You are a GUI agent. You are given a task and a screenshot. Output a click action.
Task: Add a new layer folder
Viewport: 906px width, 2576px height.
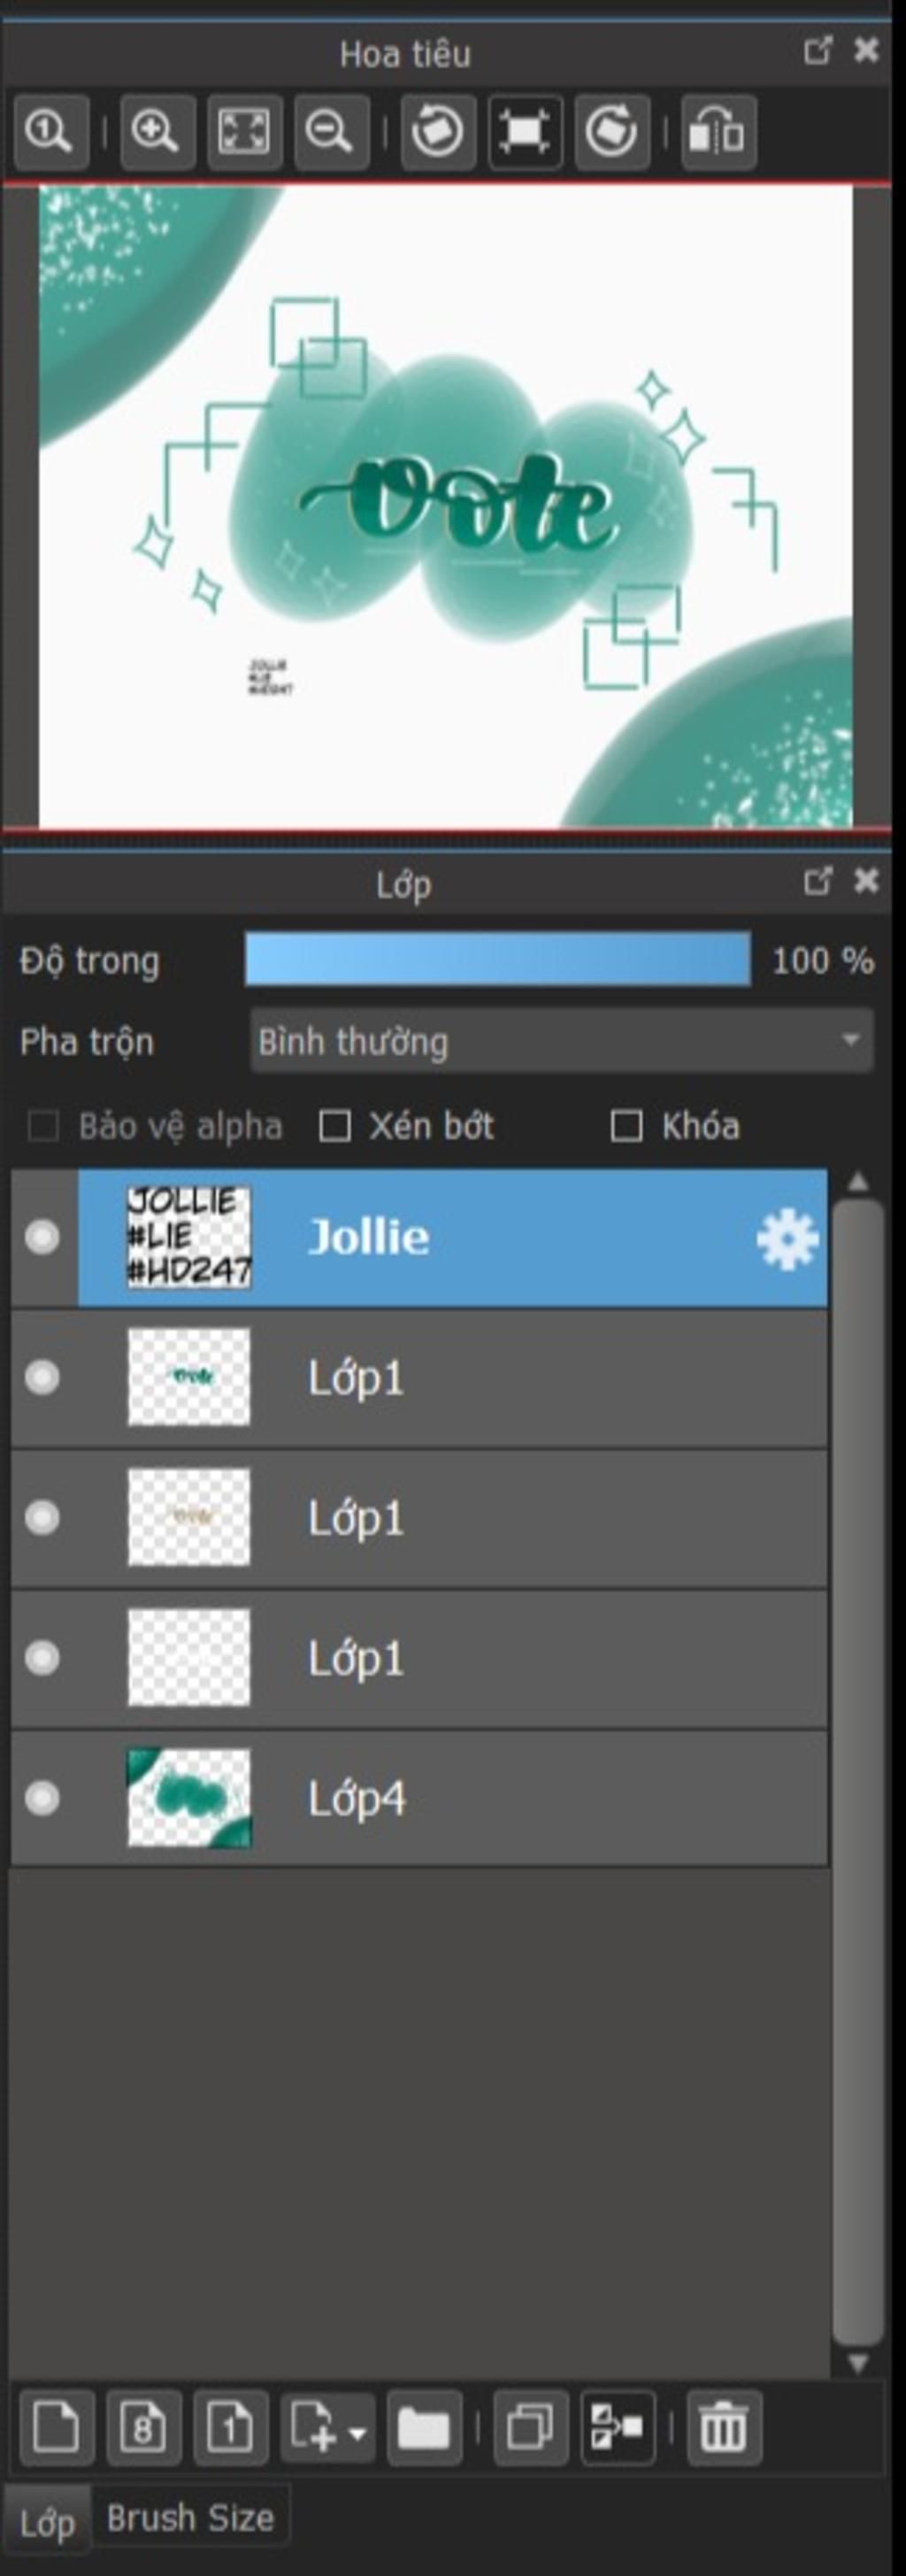(424, 2427)
